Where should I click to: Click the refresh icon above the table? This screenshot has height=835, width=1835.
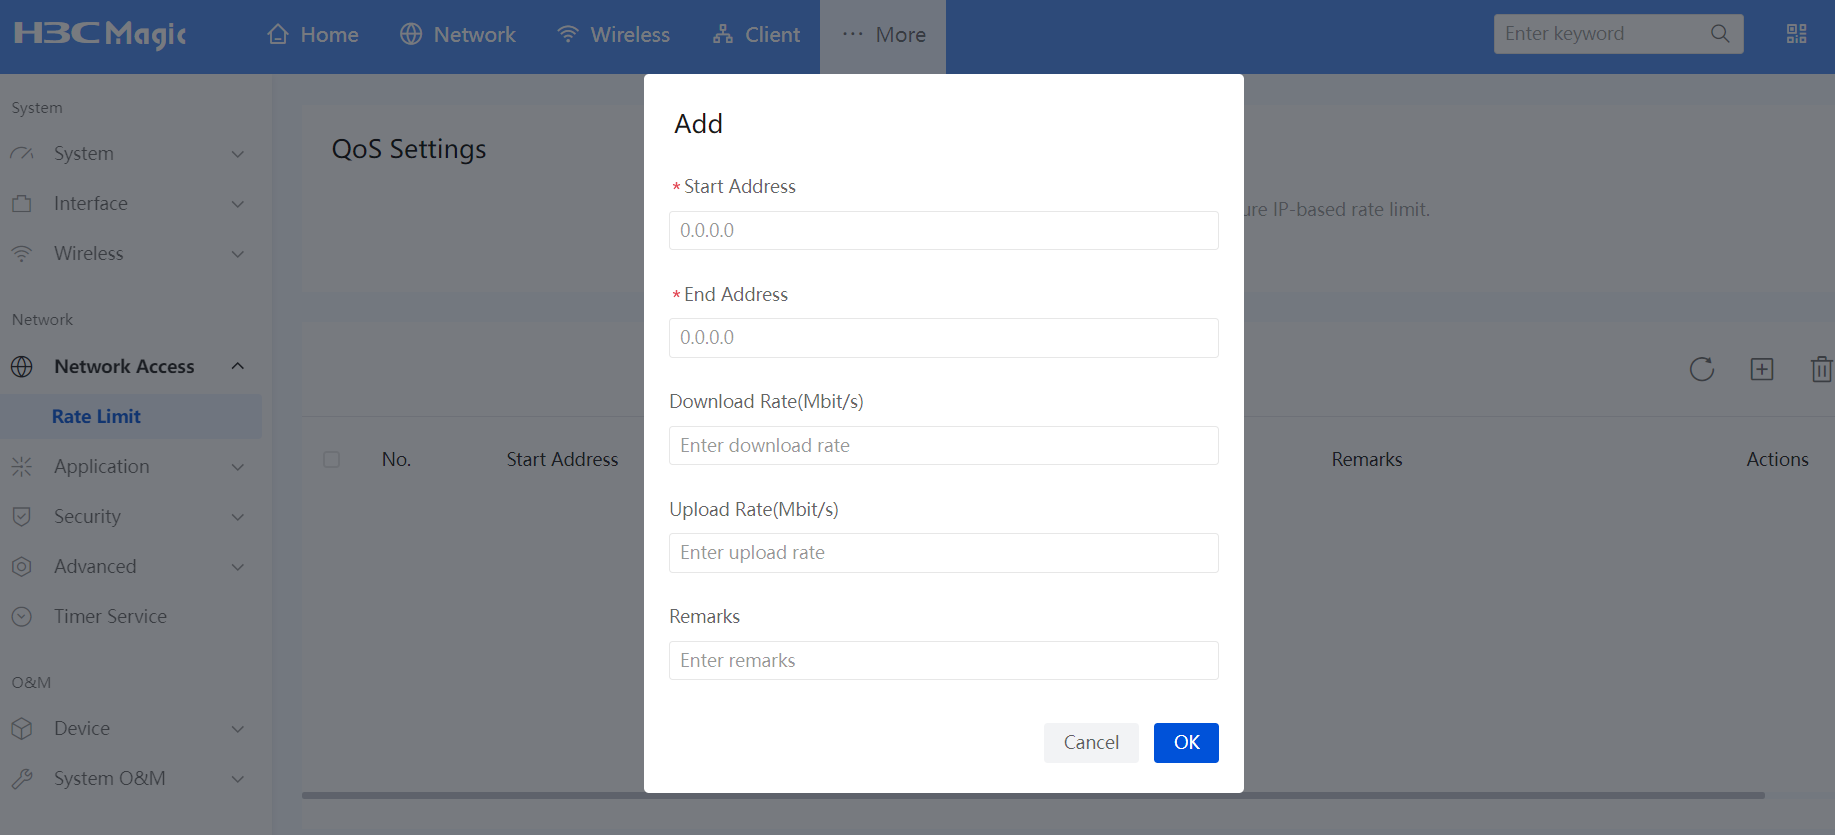tap(1701, 369)
